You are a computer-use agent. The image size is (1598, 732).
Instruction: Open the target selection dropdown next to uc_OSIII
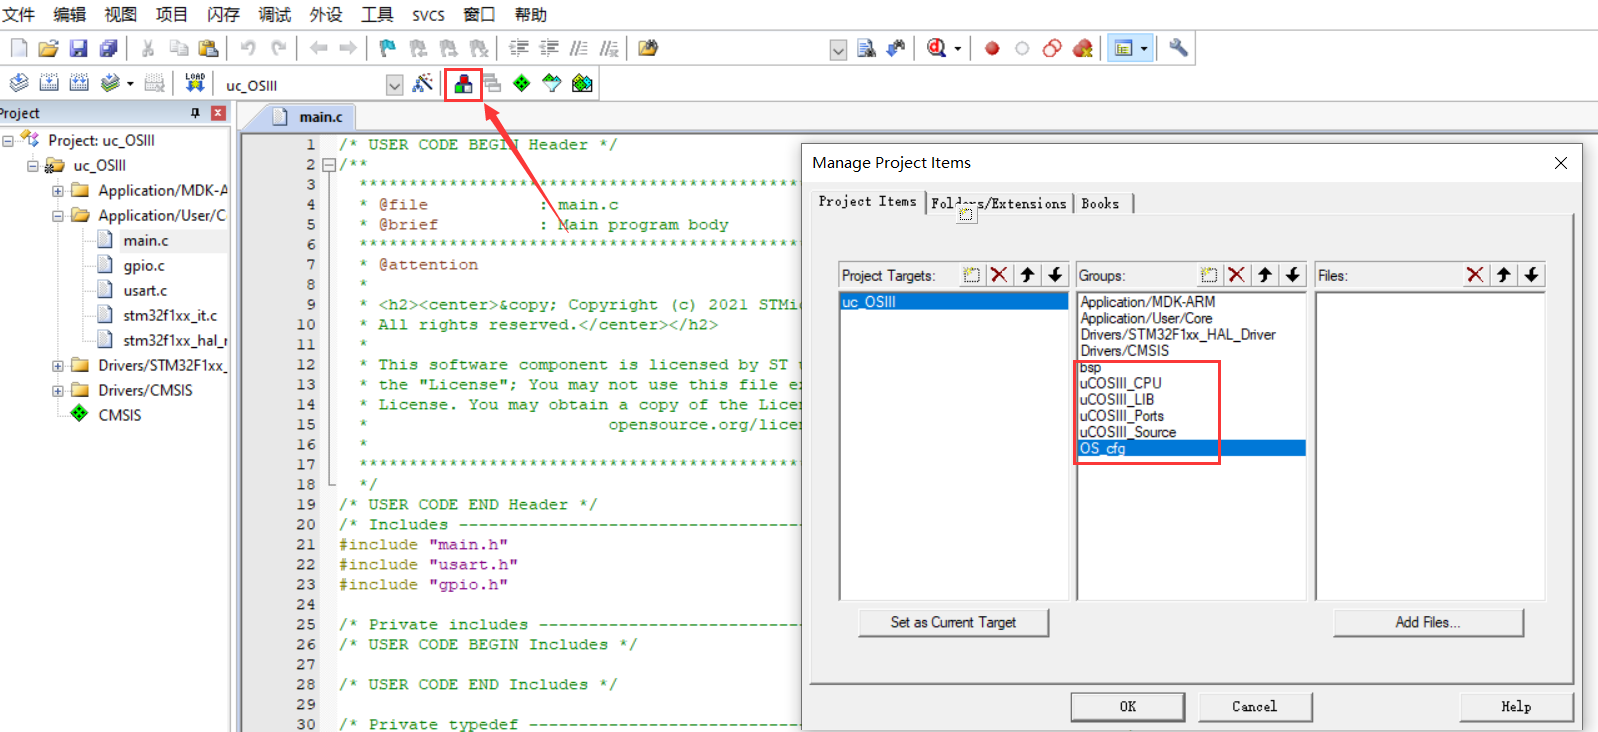point(394,85)
